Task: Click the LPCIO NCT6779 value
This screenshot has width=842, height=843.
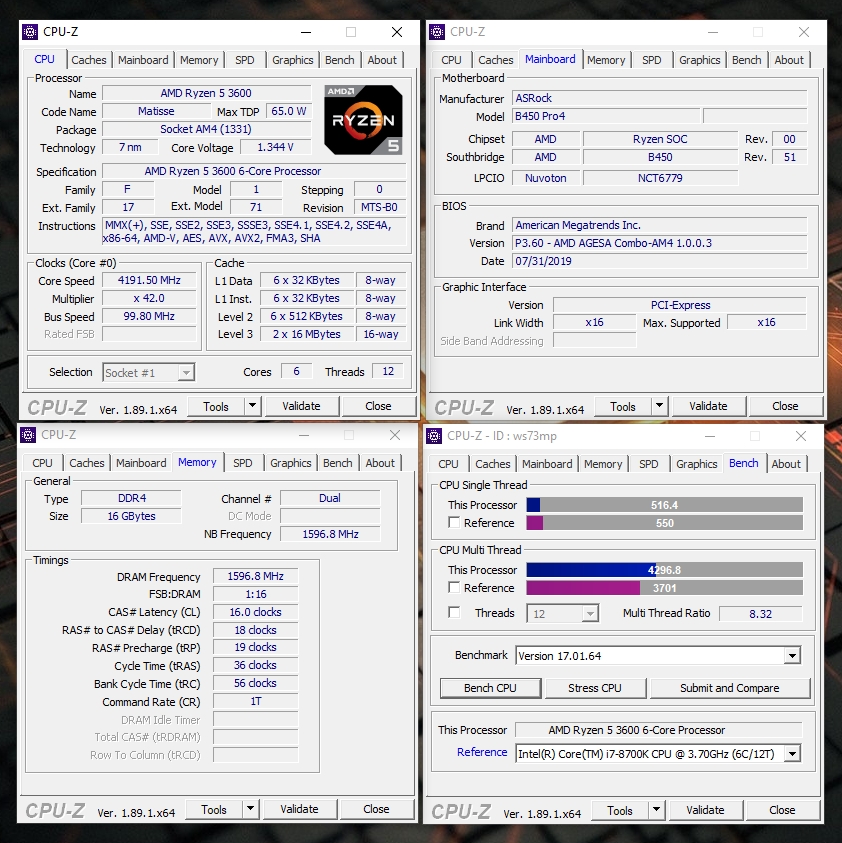Action: [x=660, y=178]
